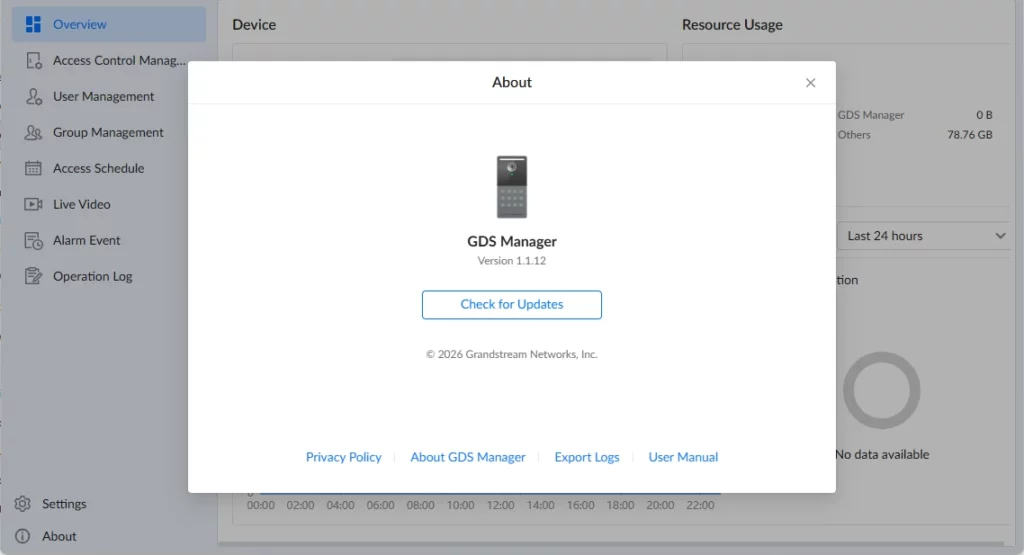The height and width of the screenshot is (555, 1024).
Task: Close the About dialog
Action: coord(810,83)
